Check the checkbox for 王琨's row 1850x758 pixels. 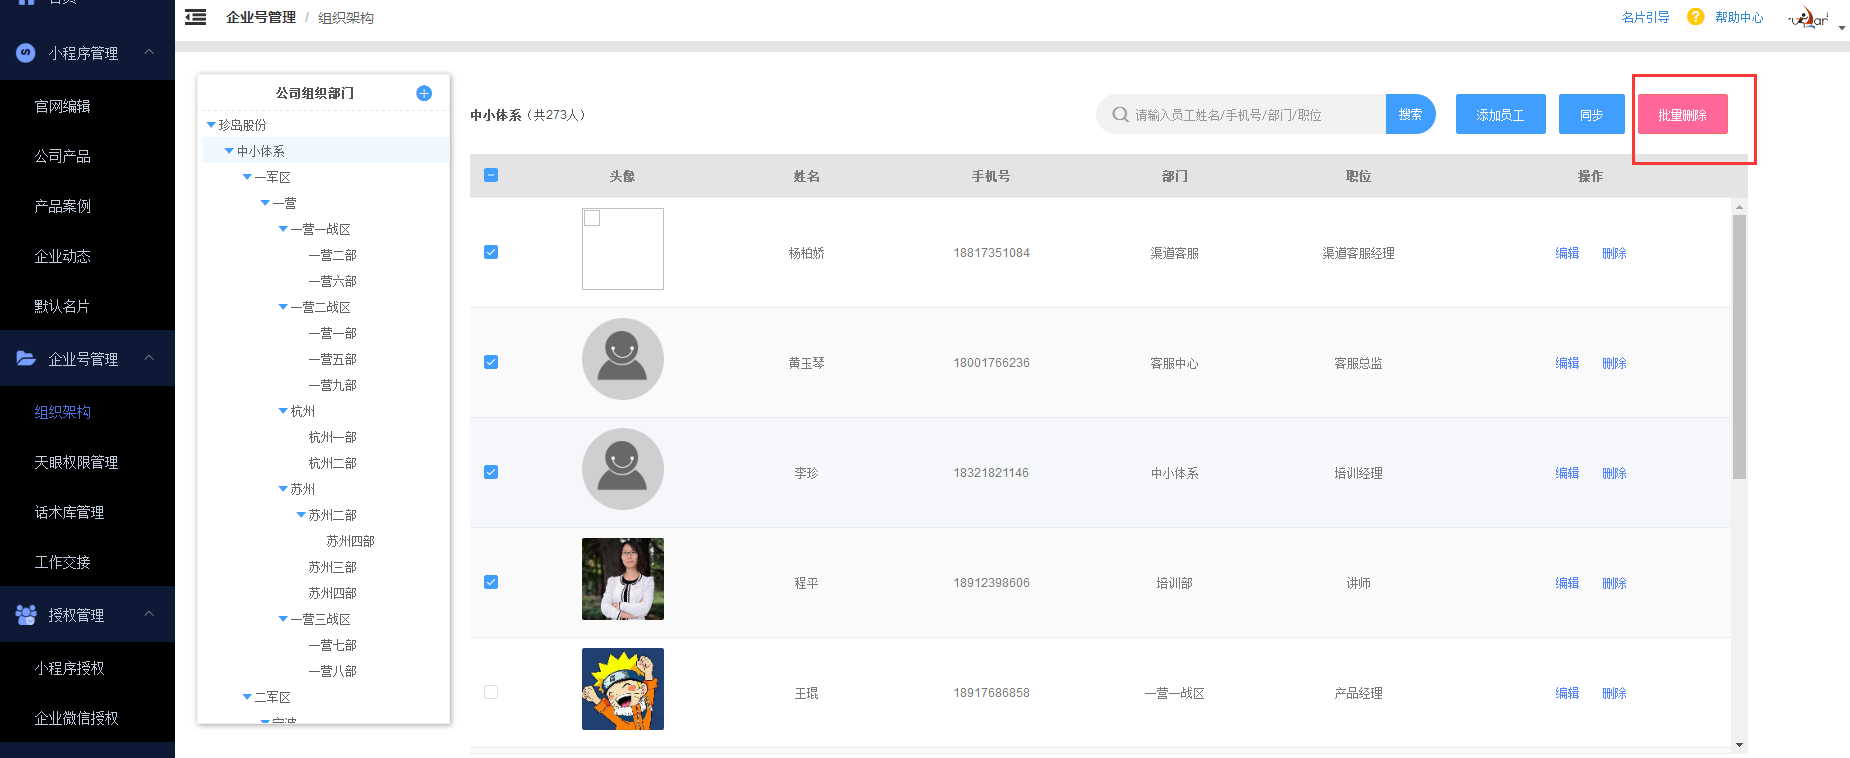click(491, 692)
